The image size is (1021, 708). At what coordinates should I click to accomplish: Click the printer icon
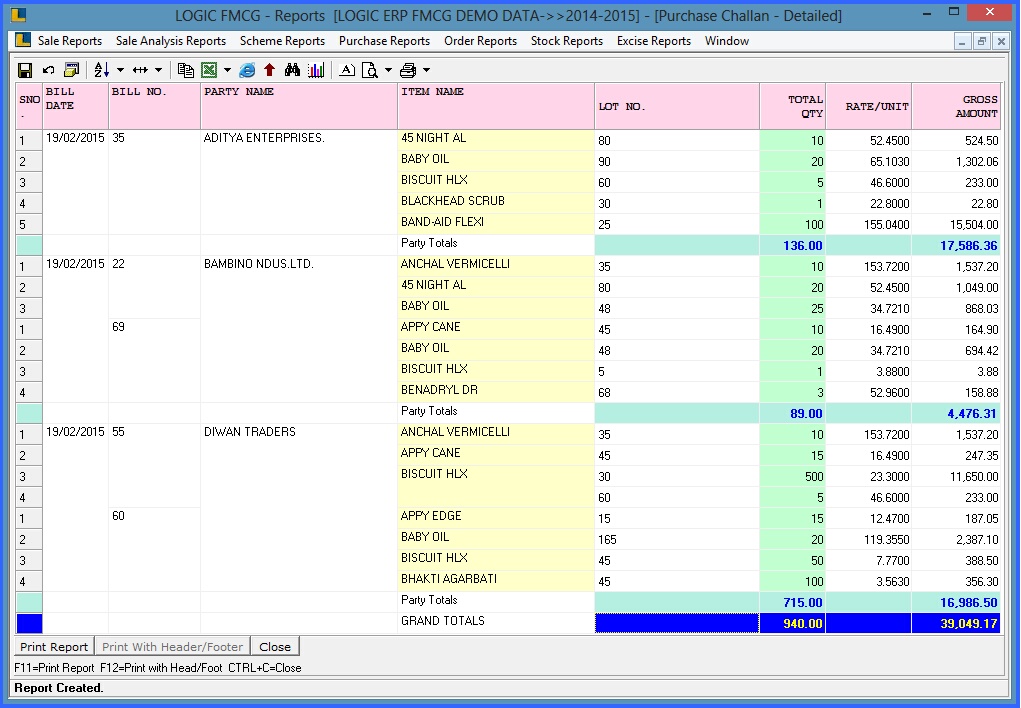[408, 70]
